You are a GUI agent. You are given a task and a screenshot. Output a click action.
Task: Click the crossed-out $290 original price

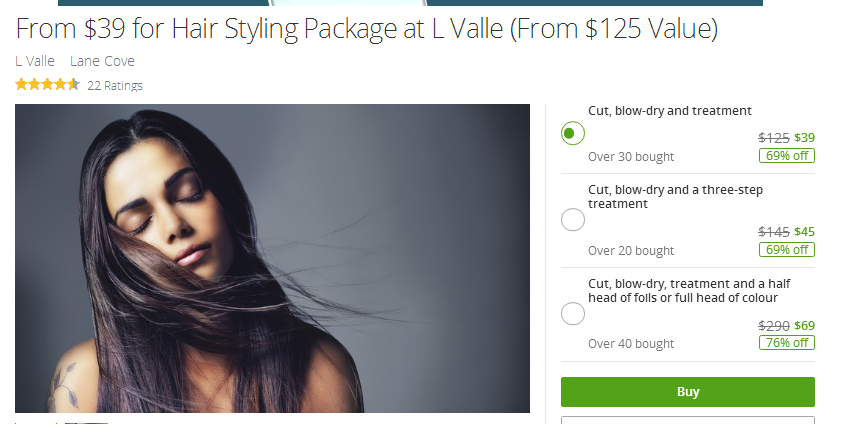click(x=774, y=326)
